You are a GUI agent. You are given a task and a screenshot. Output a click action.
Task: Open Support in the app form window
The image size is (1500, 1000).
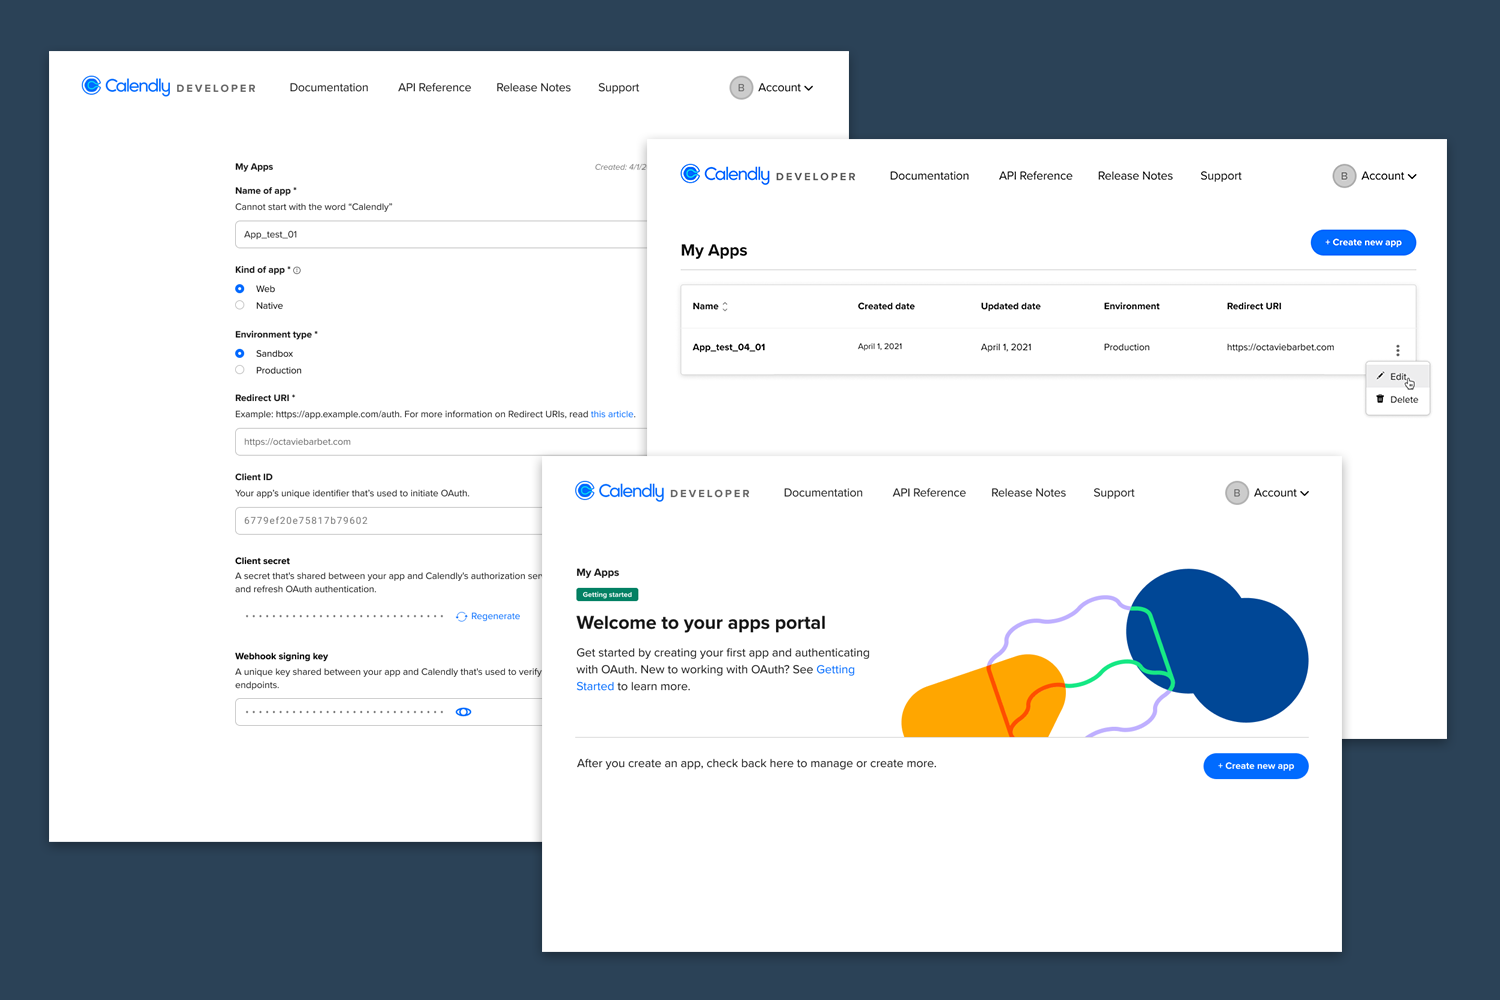(x=618, y=88)
